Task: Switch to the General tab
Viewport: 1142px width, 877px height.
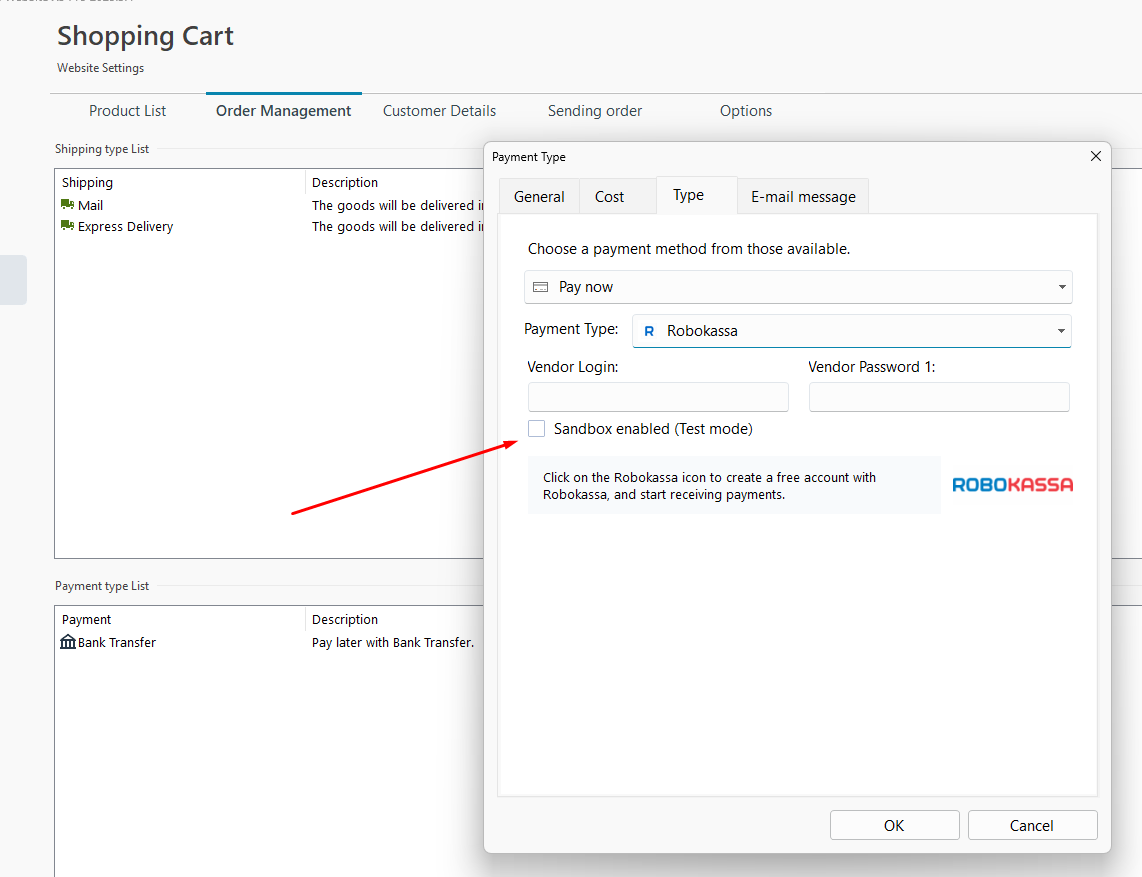Action: tap(539, 197)
